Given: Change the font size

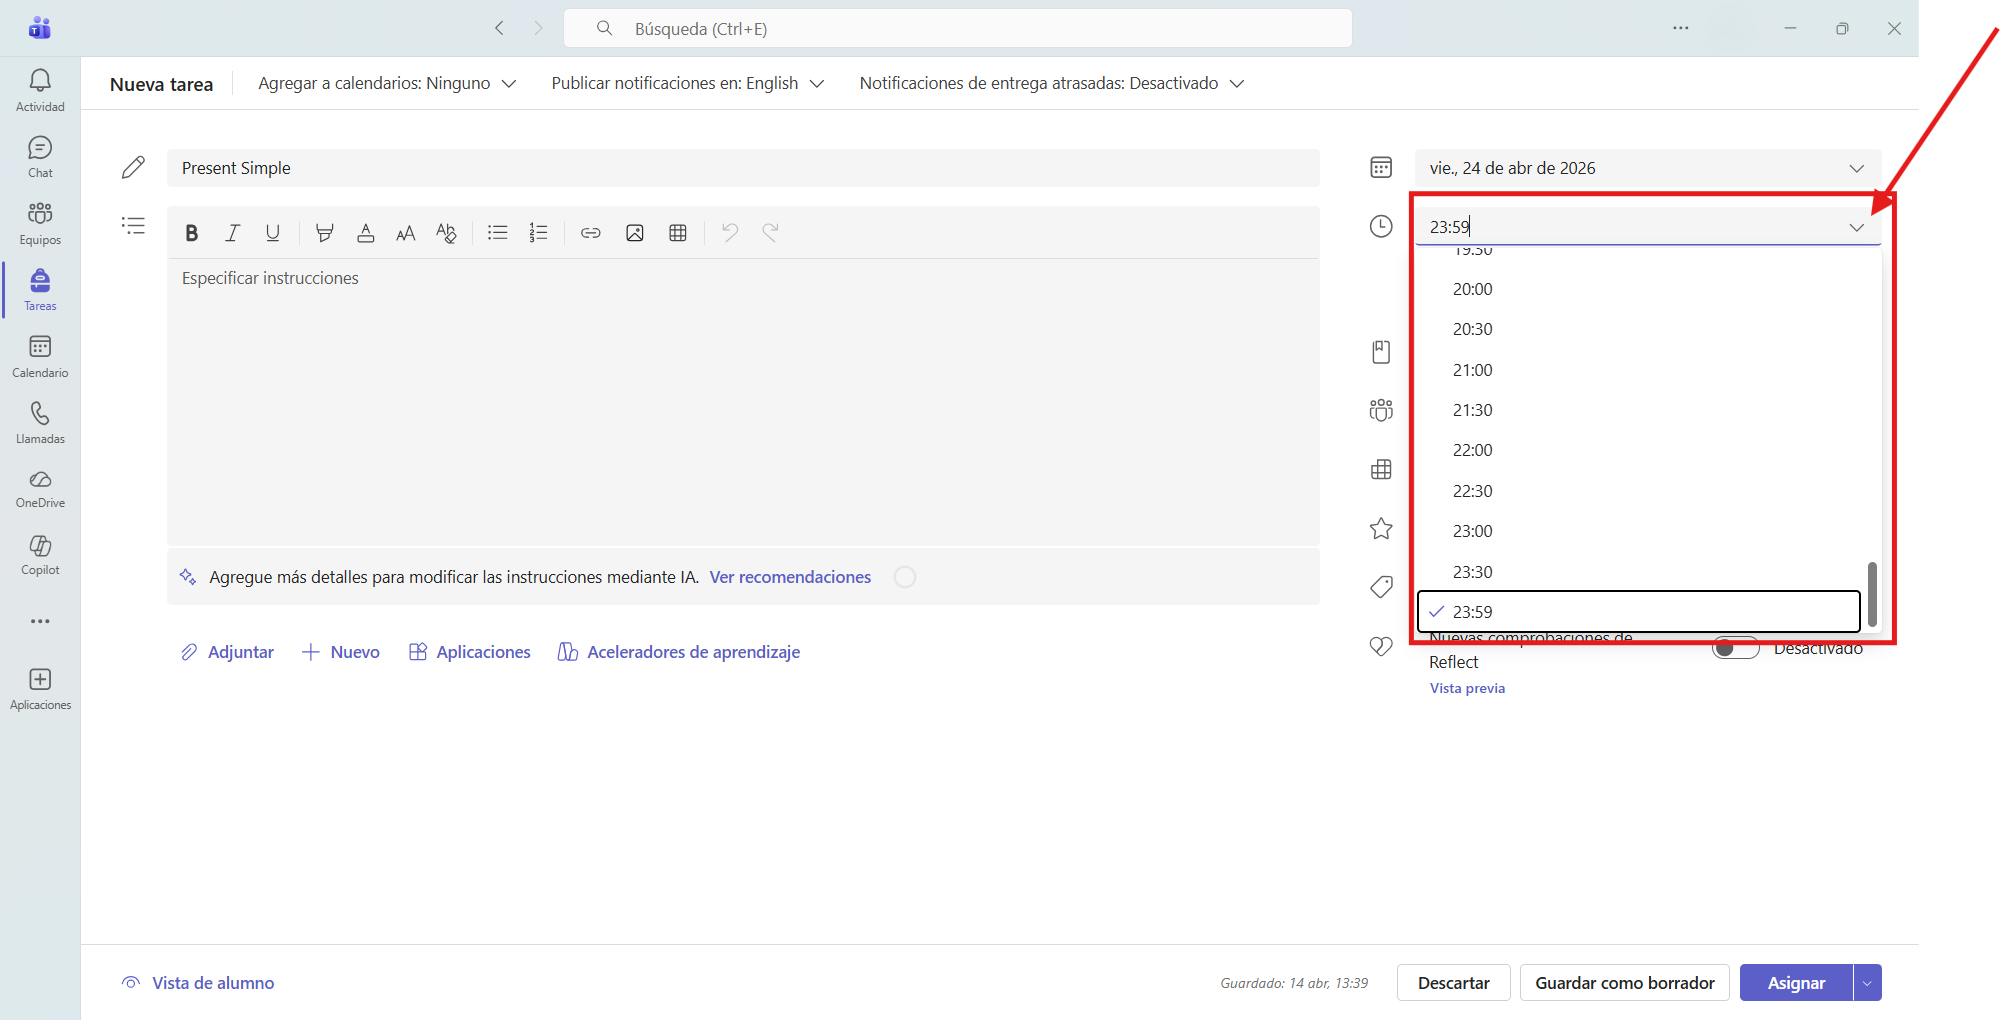Looking at the screenshot, I should click(x=405, y=233).
